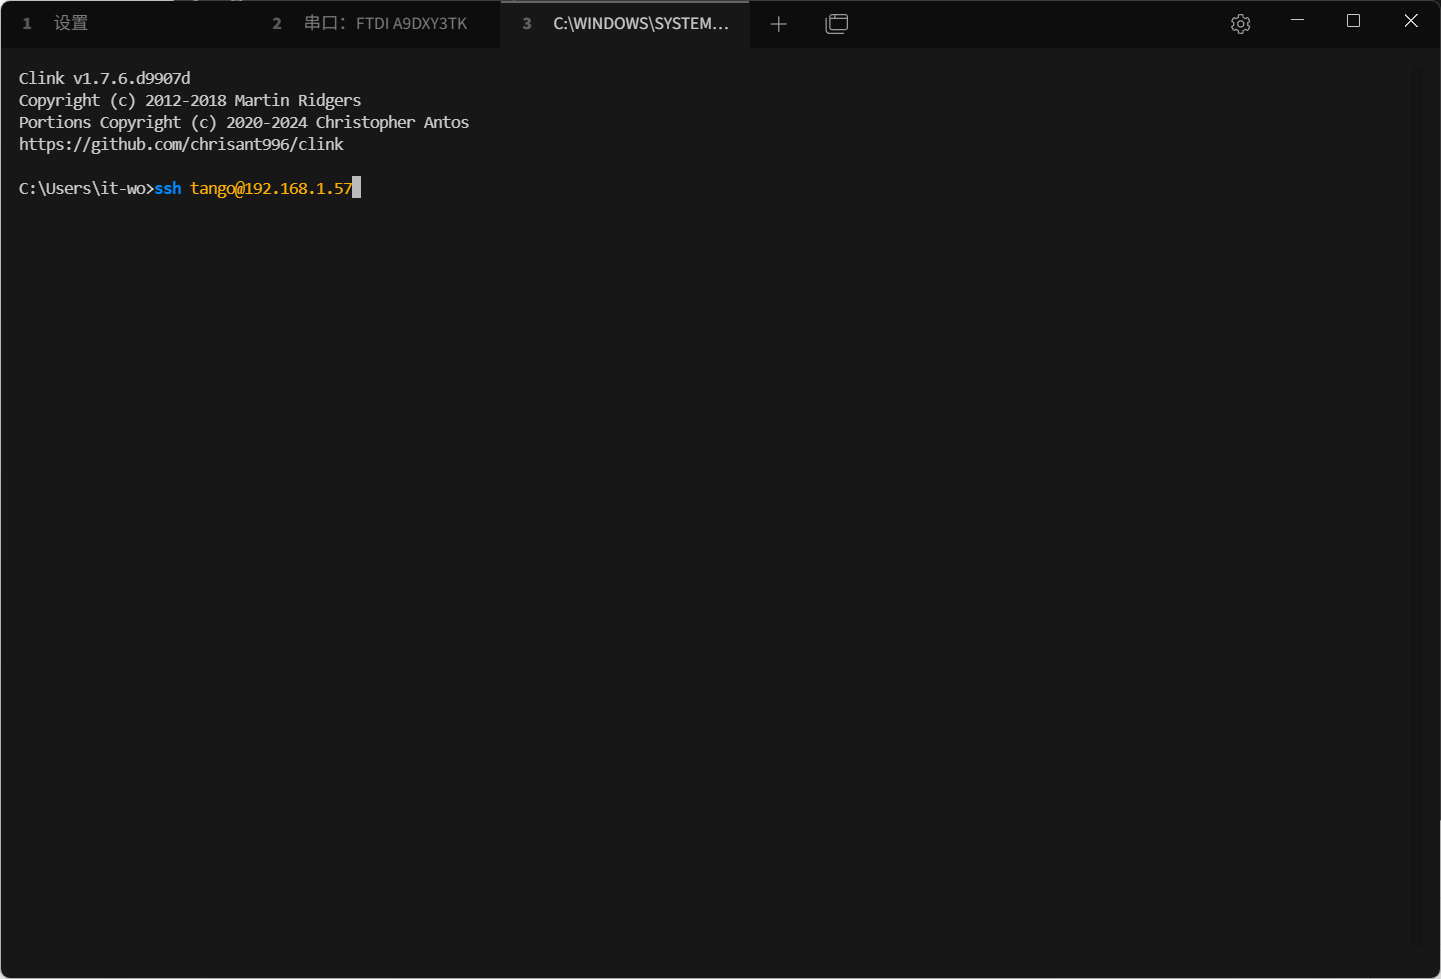Switch to the 设置 tab
Viewport: 1441px width, 979px height.
point(70,23)
